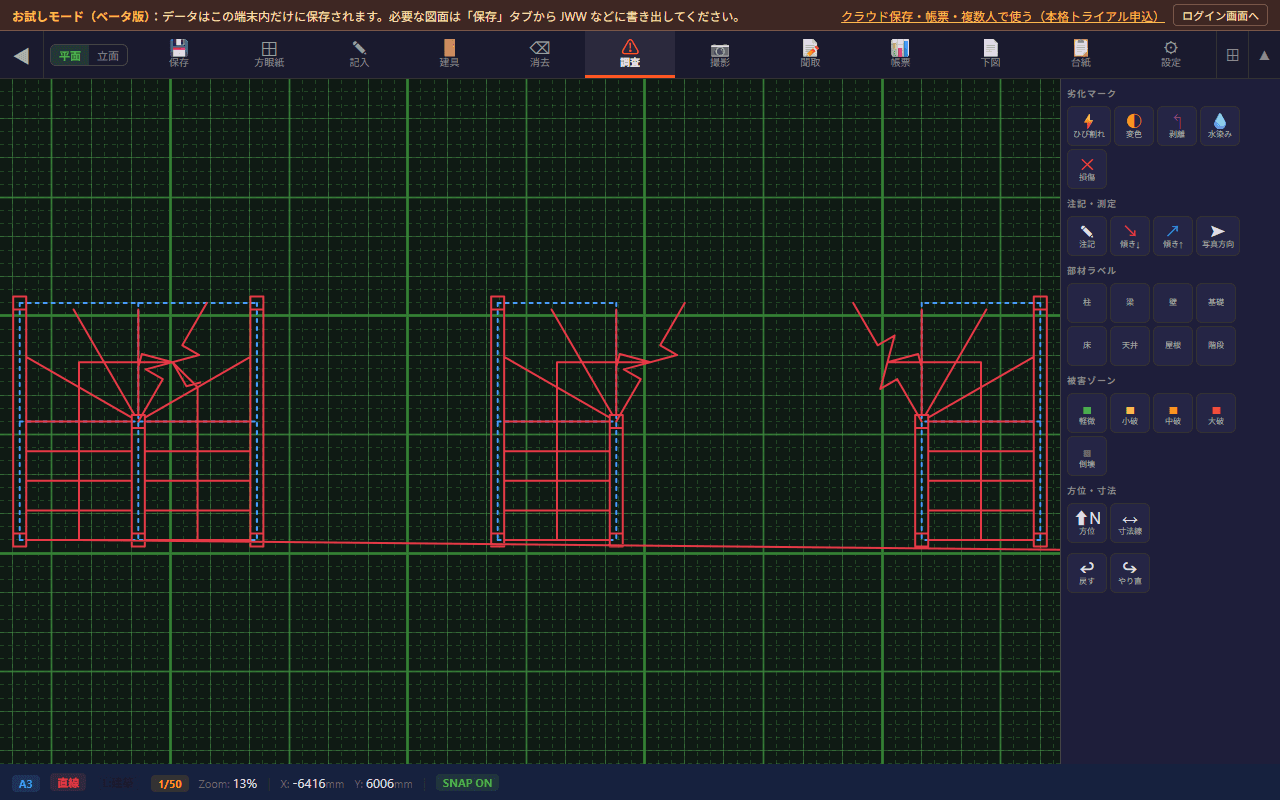
Task: Select the 写真方向 photo direction tool
Action: (x=1217, y=236)
